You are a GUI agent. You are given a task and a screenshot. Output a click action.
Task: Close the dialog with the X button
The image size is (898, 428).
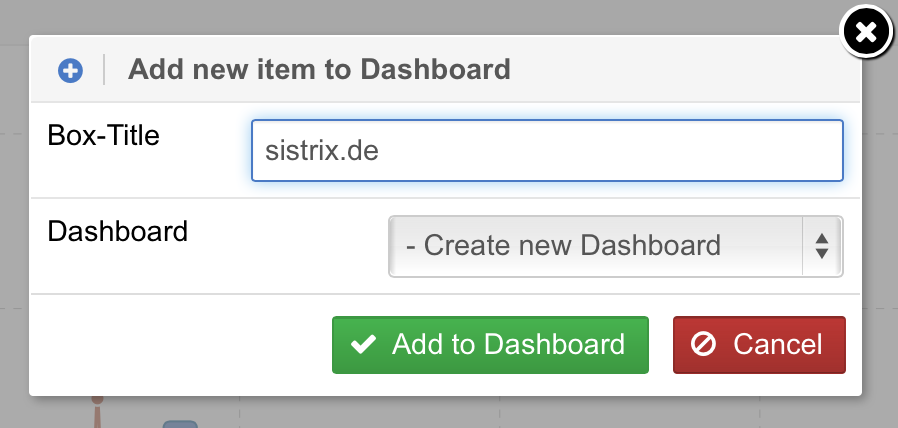click(x=866, y=33)
